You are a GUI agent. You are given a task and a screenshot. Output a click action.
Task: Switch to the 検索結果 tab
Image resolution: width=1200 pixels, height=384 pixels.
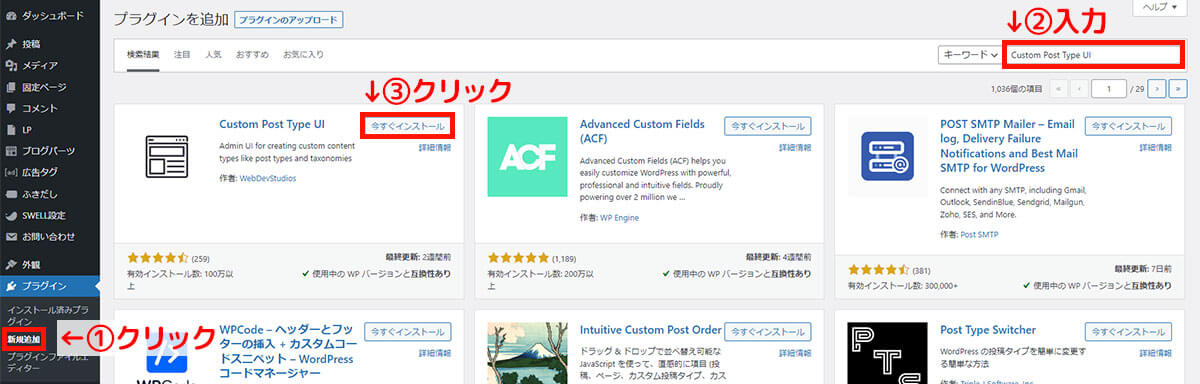tap(143, 55)
